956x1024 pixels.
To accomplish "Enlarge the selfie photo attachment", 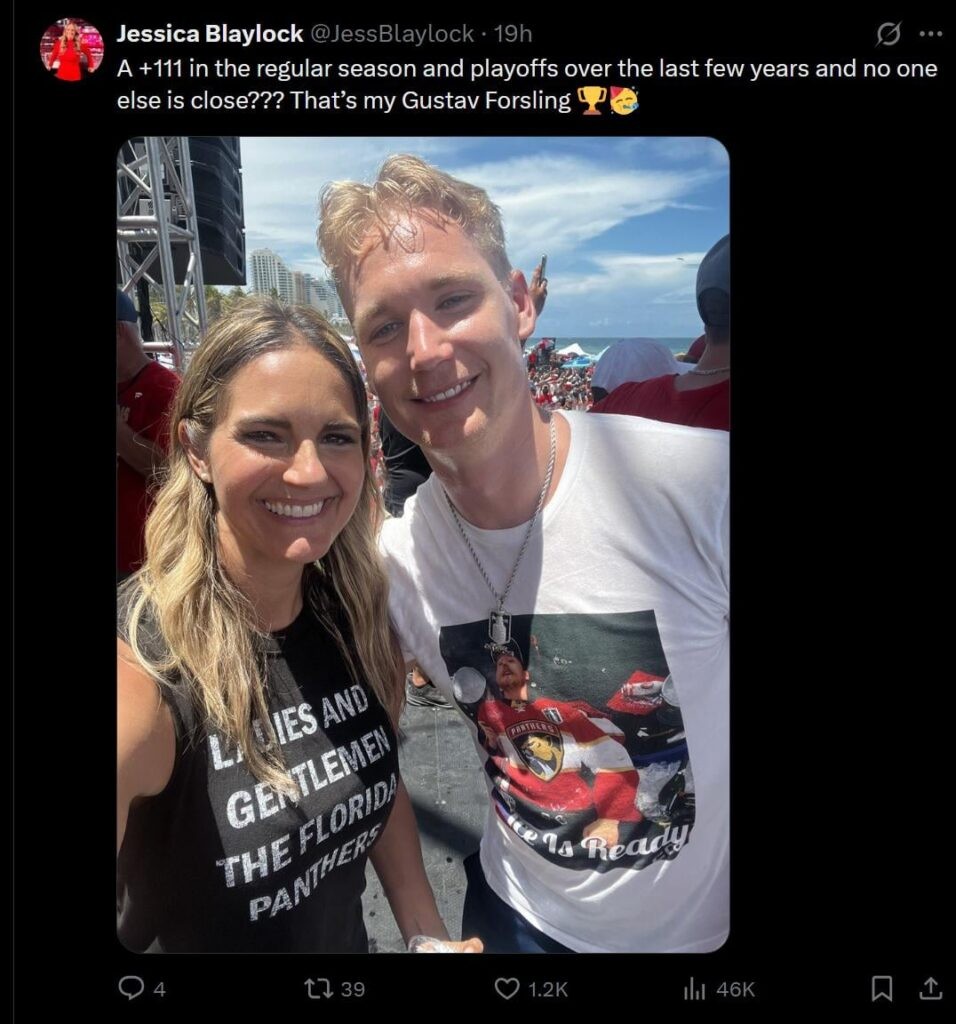I will [x=423, y=544].
